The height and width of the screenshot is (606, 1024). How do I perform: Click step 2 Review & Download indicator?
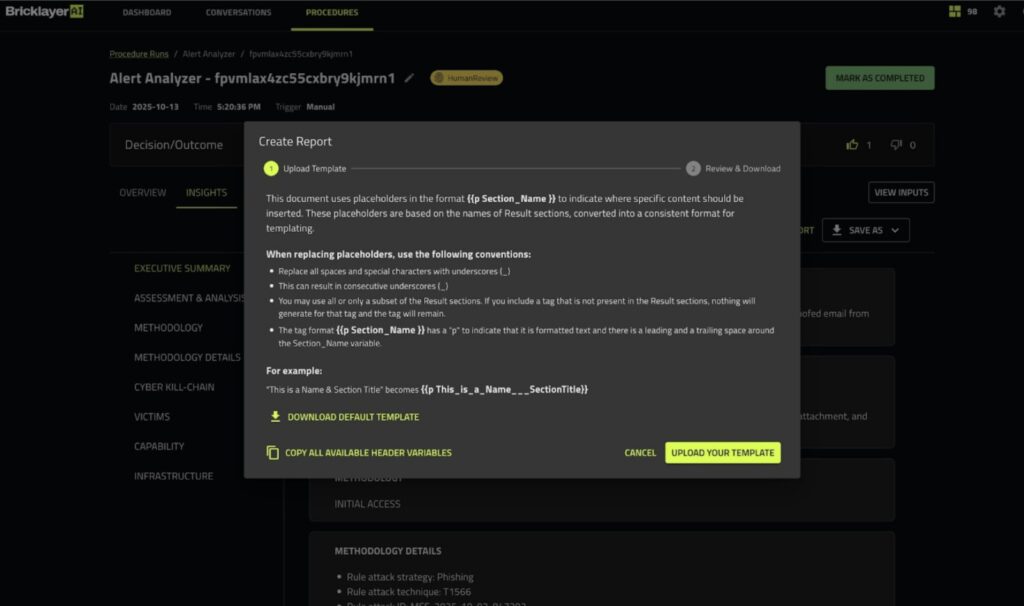click(x=694, y=169)
